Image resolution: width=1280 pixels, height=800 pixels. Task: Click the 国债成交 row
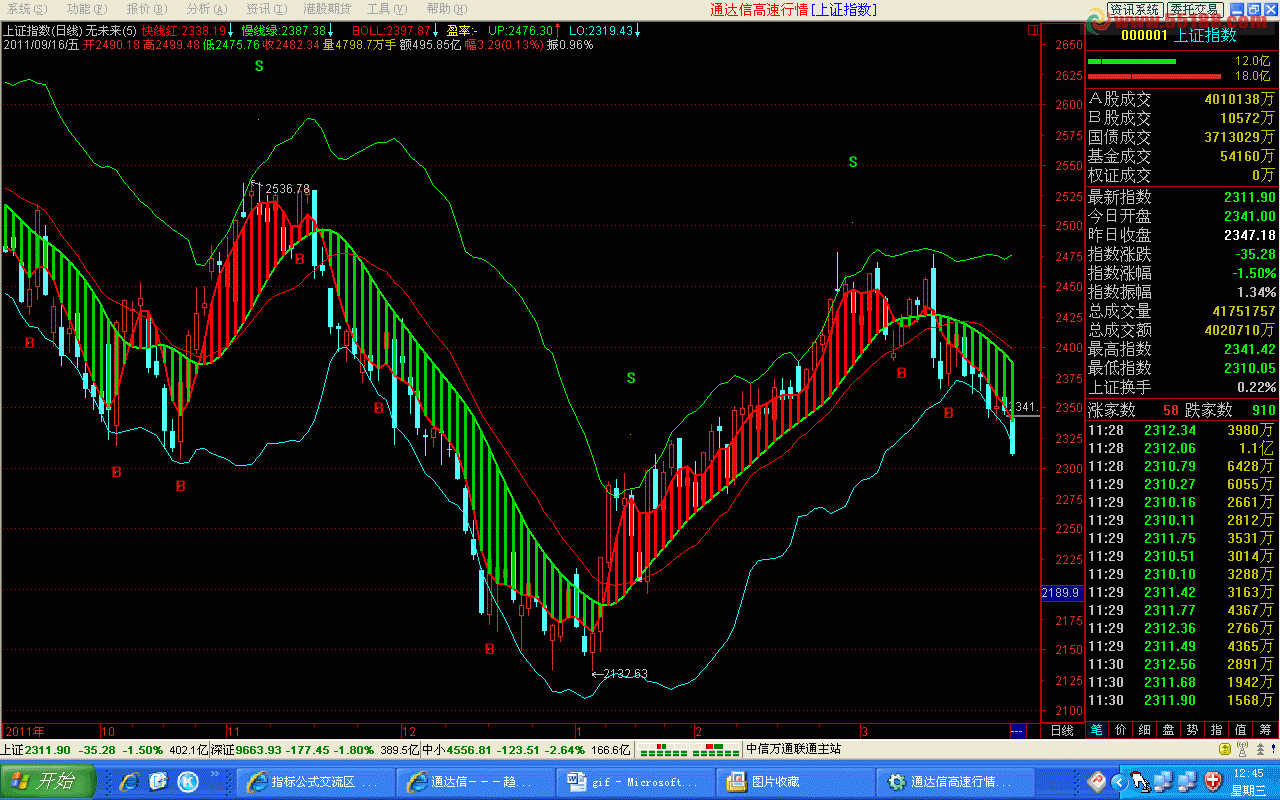point(1182,138)
